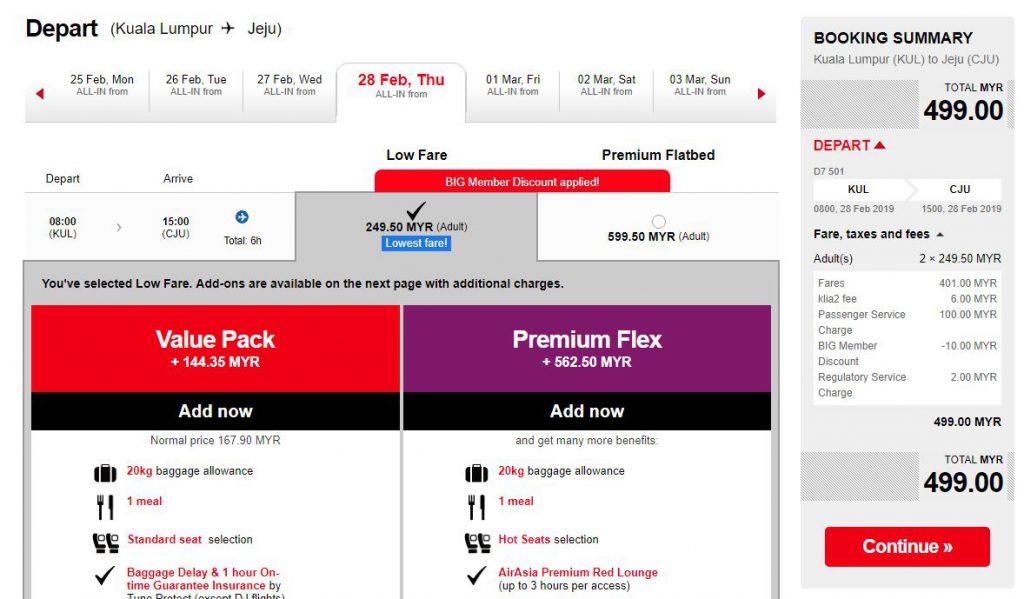Viewport: 1024px width, 599px height.
Task: Choose the 03 Mar, Sun date tab
Action: pos(700,86)
